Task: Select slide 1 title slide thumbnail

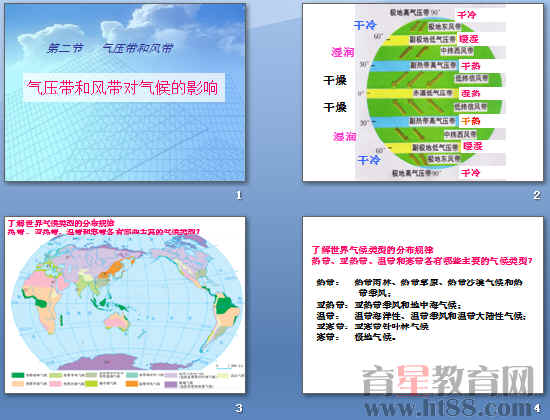Action: click(x=125, y=92)
